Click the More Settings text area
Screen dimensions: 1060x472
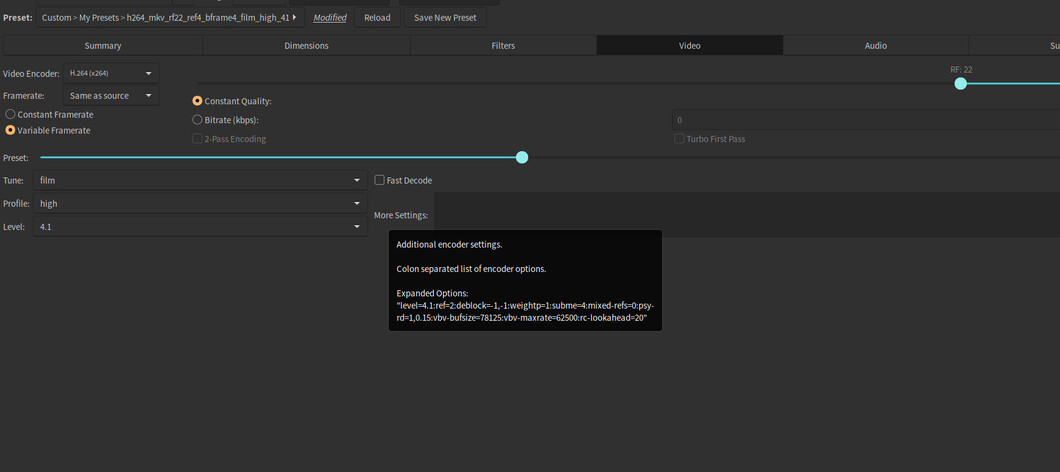coord(746,214)
